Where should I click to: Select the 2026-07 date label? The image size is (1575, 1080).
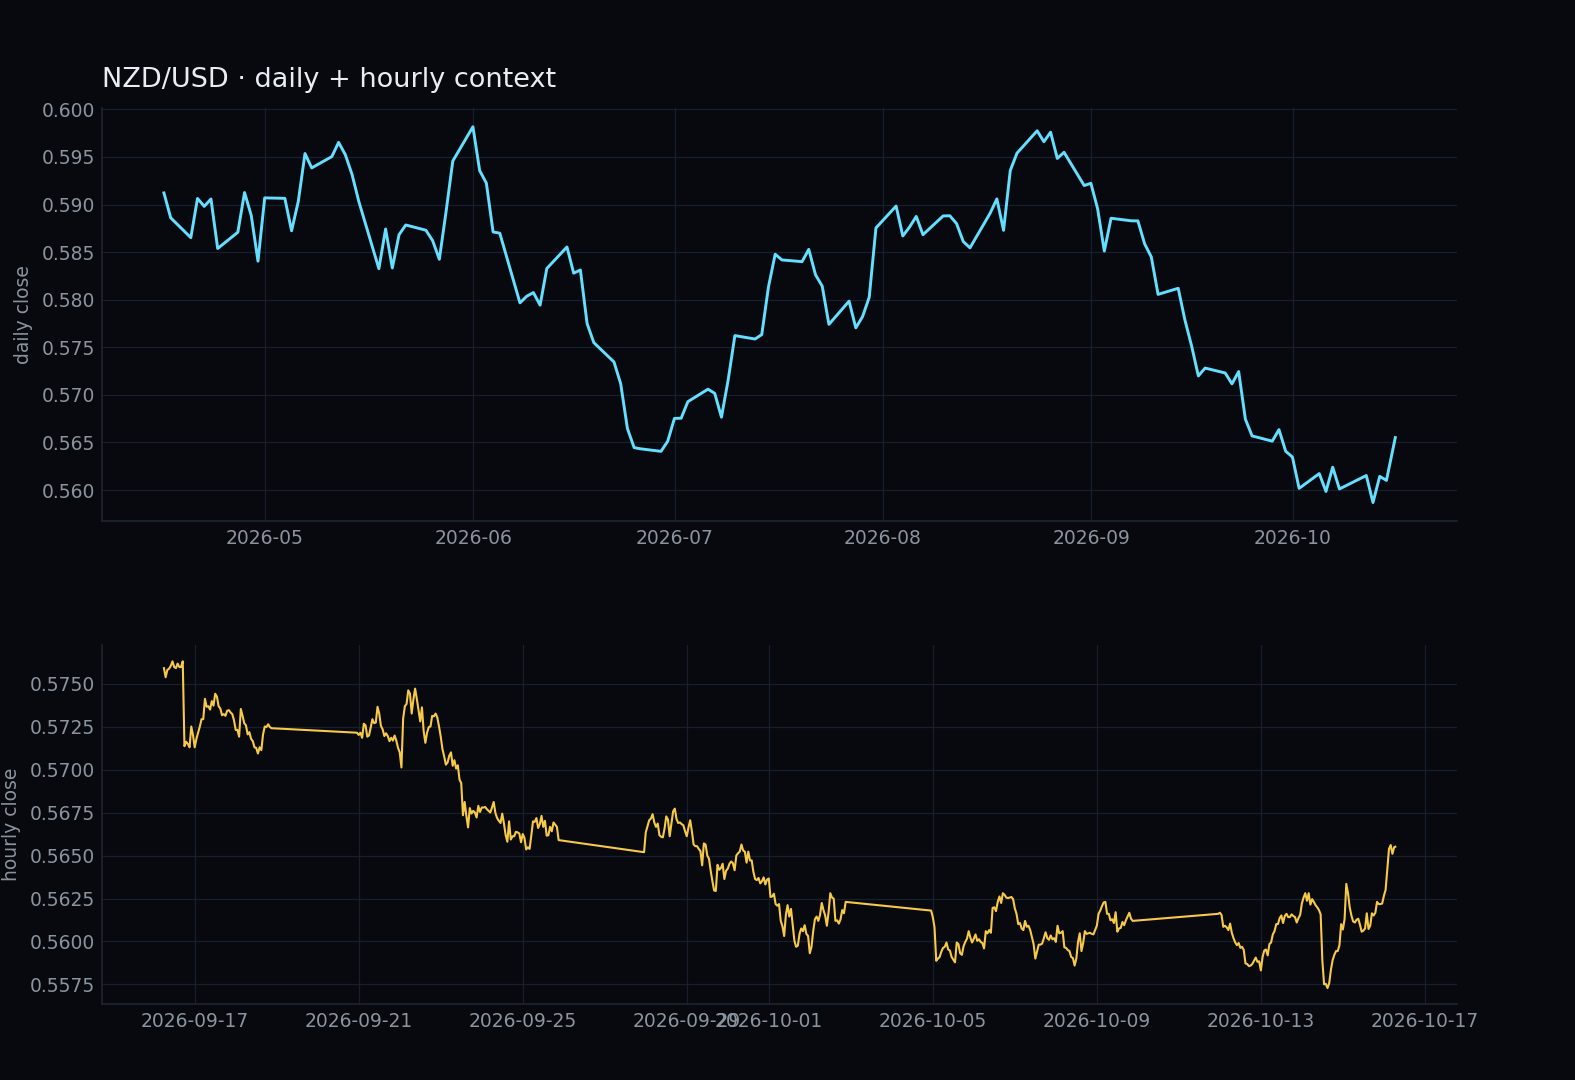click(x=674, y=538)
